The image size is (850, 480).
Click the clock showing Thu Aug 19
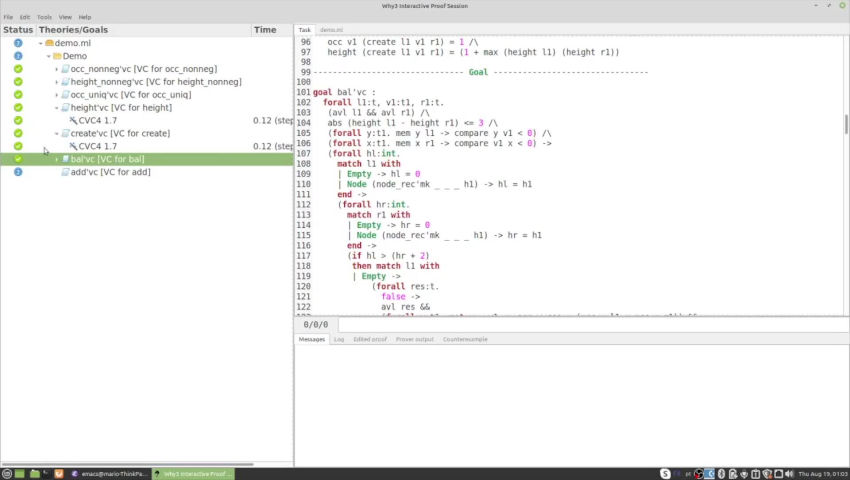821,473
